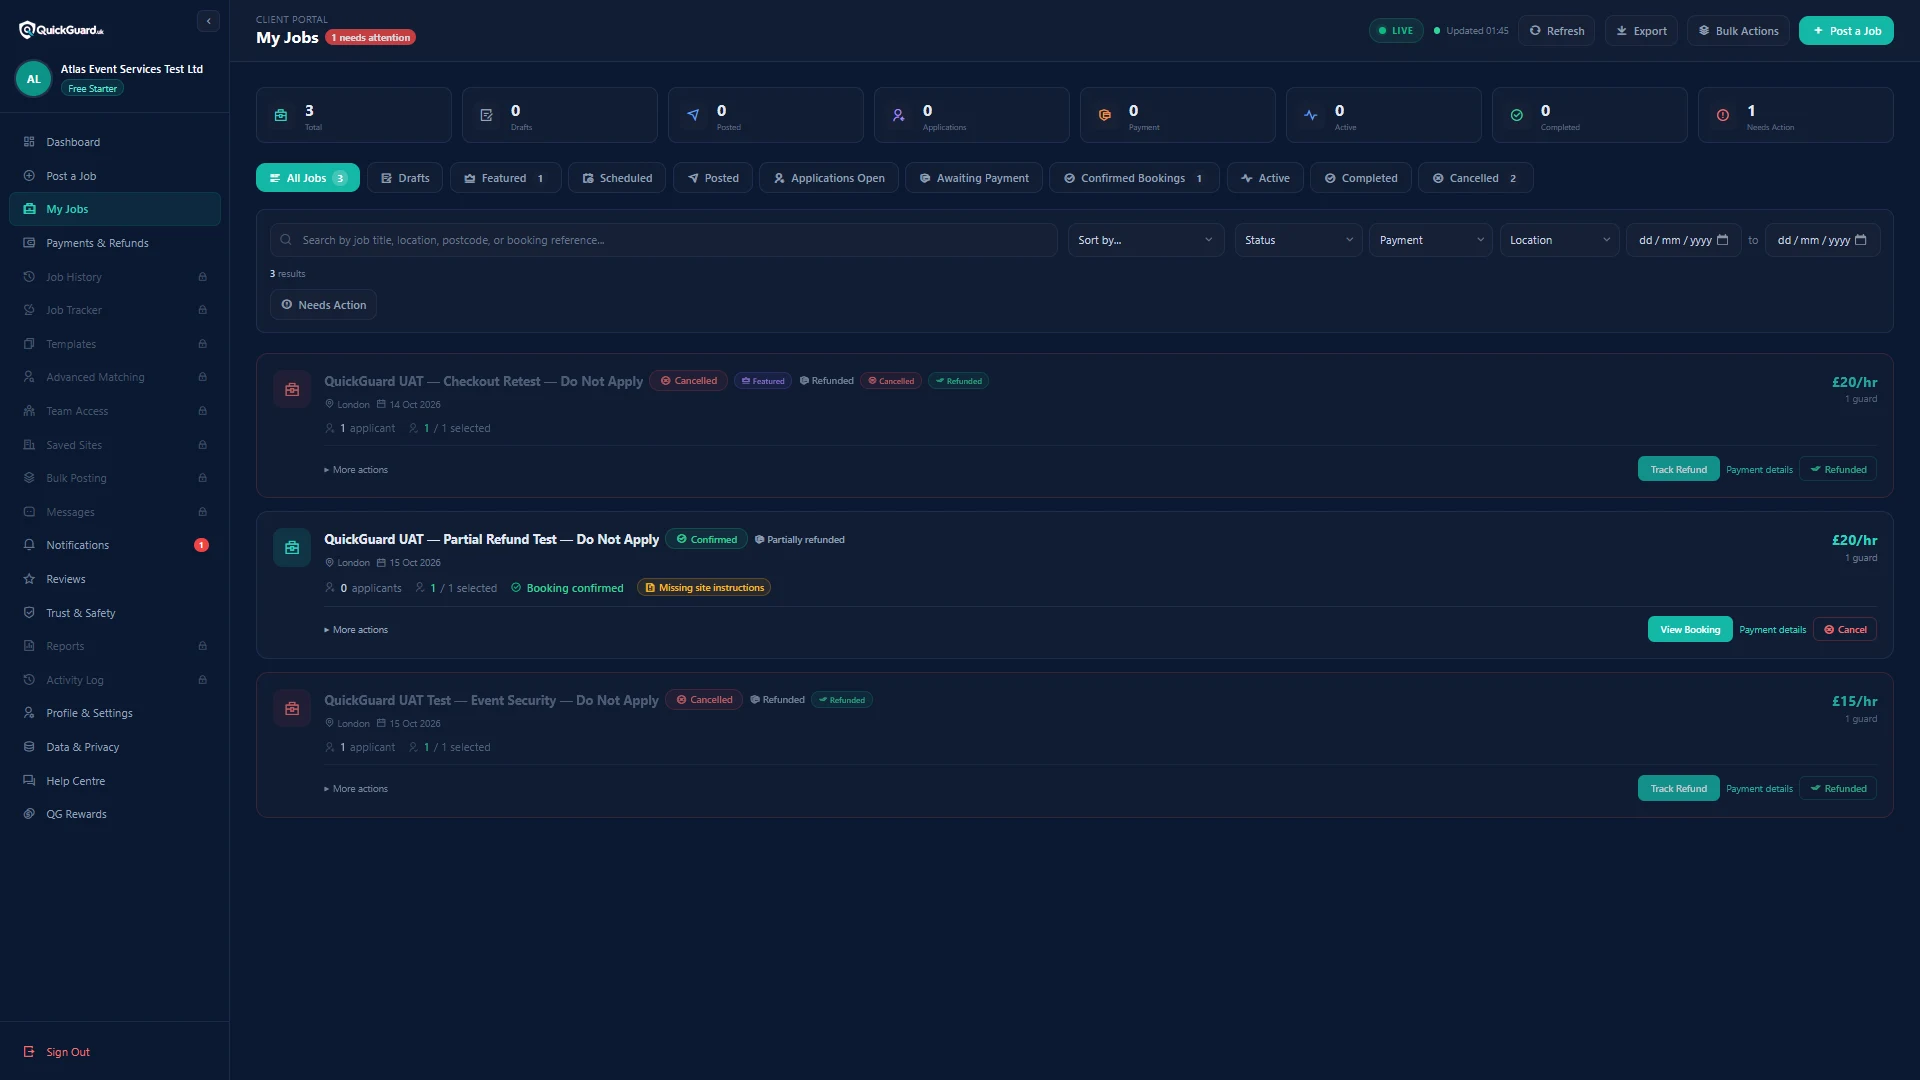Open the Applications stat card

coord(971,115)
